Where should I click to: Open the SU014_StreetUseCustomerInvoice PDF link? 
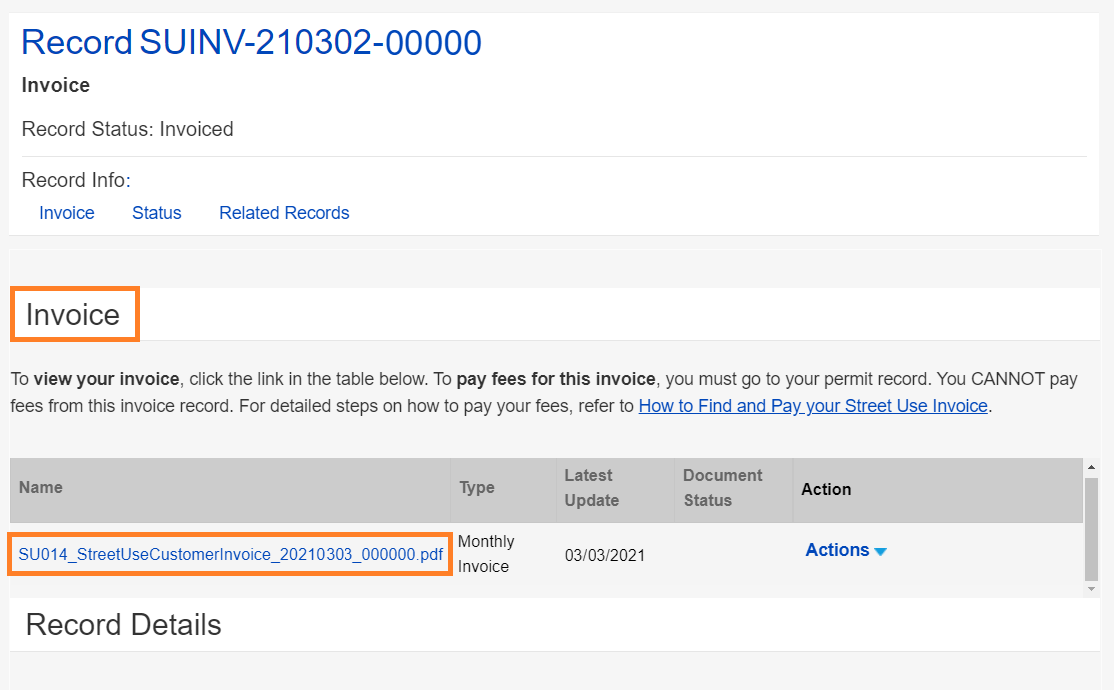click(230, 555)
